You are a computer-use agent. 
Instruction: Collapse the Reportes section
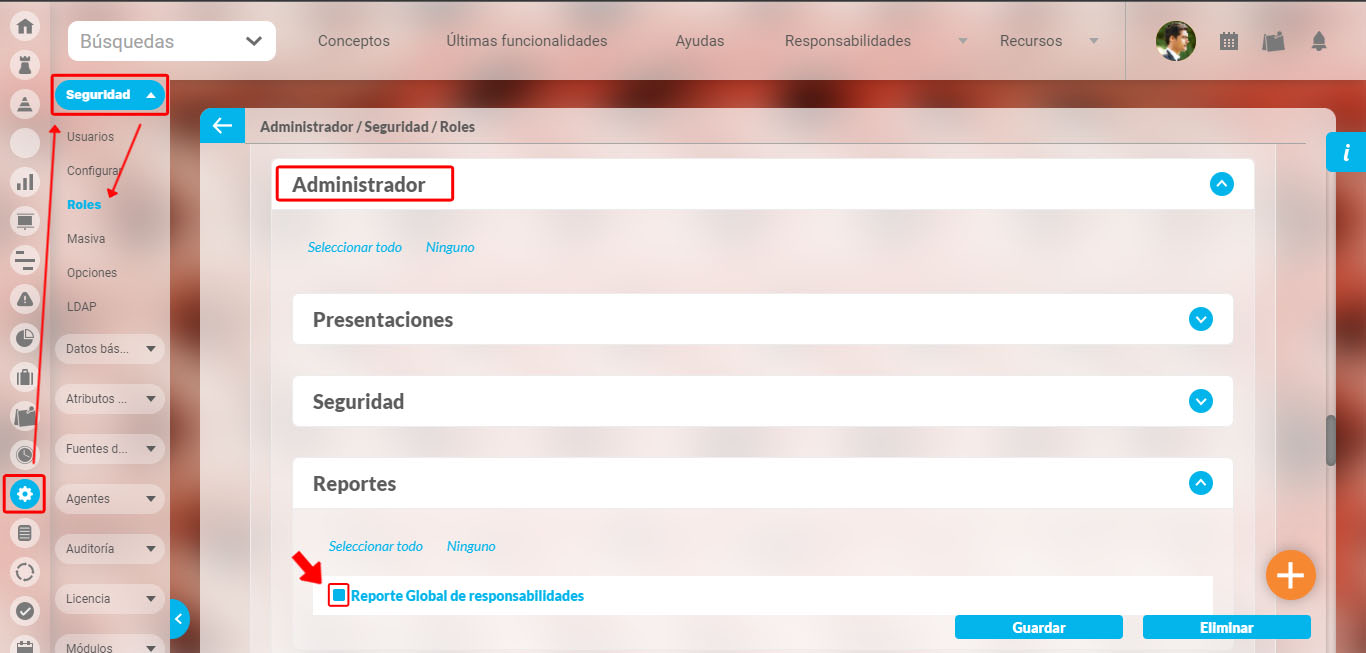point(1200,484)
